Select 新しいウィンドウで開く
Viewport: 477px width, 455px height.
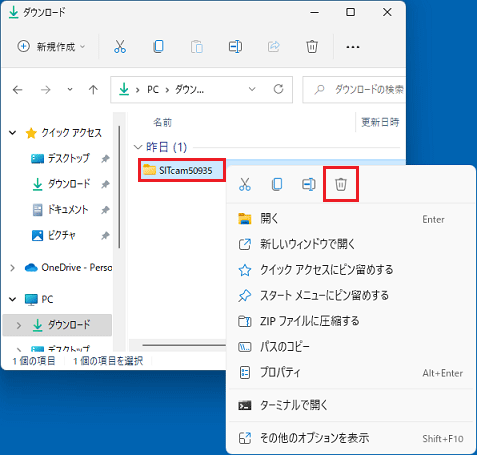(351, 244)
